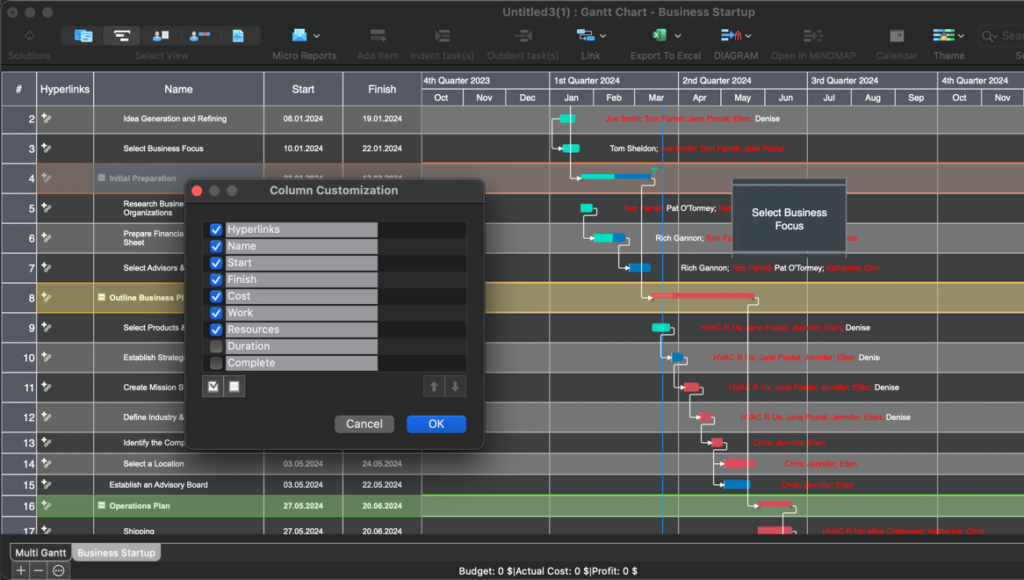Select the Business Startup tab
Viewport: 1024px width, 580px height.
(x=115, y=552)
